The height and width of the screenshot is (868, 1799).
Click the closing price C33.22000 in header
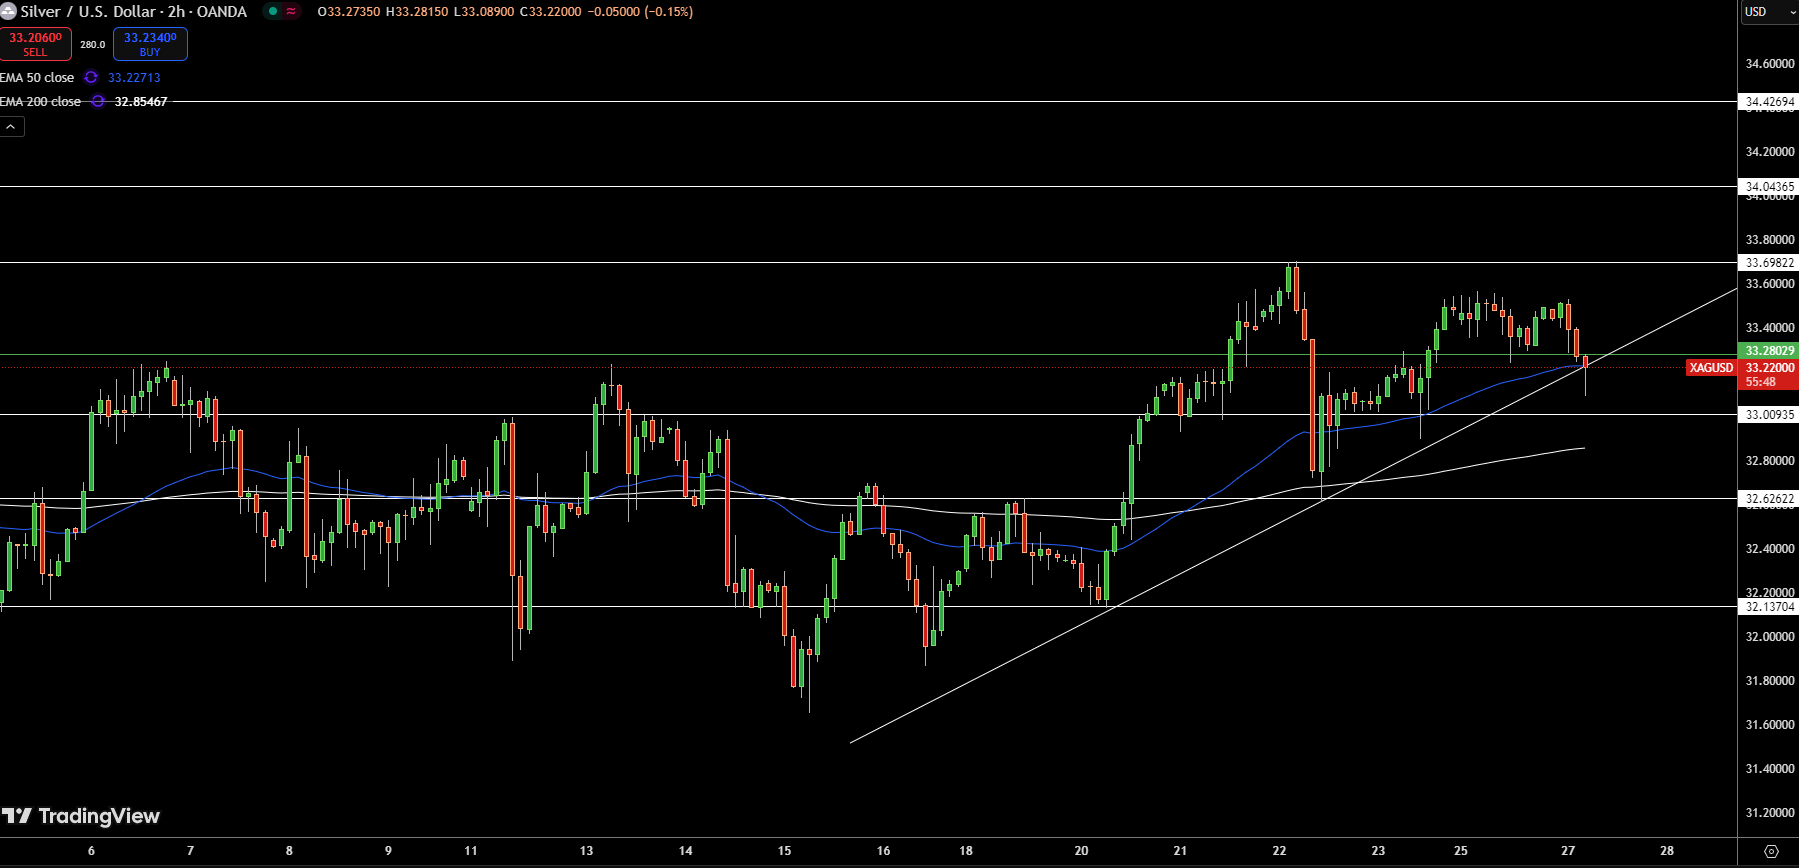(550, 12)
